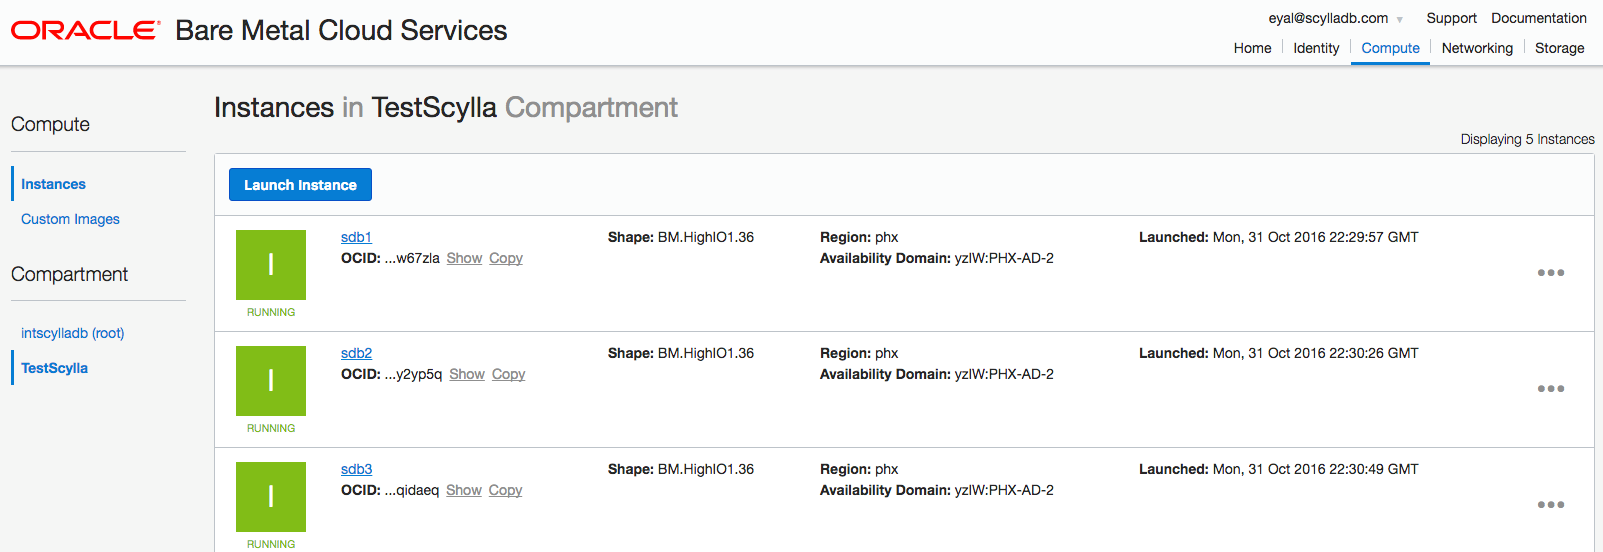1603x552 pixels.
Task: Copy the OCID of sdb1
Action: pyautogui.click(x=505, y=258)
